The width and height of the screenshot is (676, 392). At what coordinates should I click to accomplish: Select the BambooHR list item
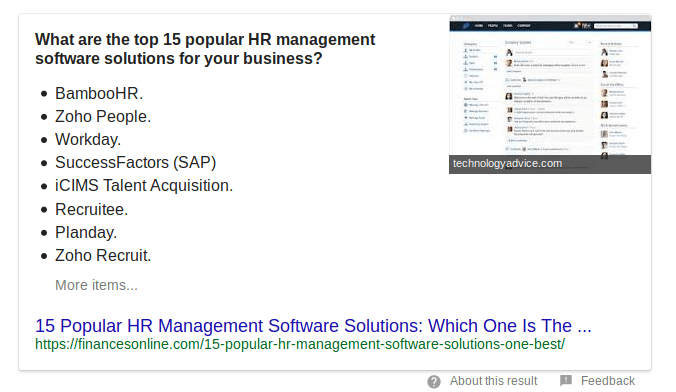[99, 94]
